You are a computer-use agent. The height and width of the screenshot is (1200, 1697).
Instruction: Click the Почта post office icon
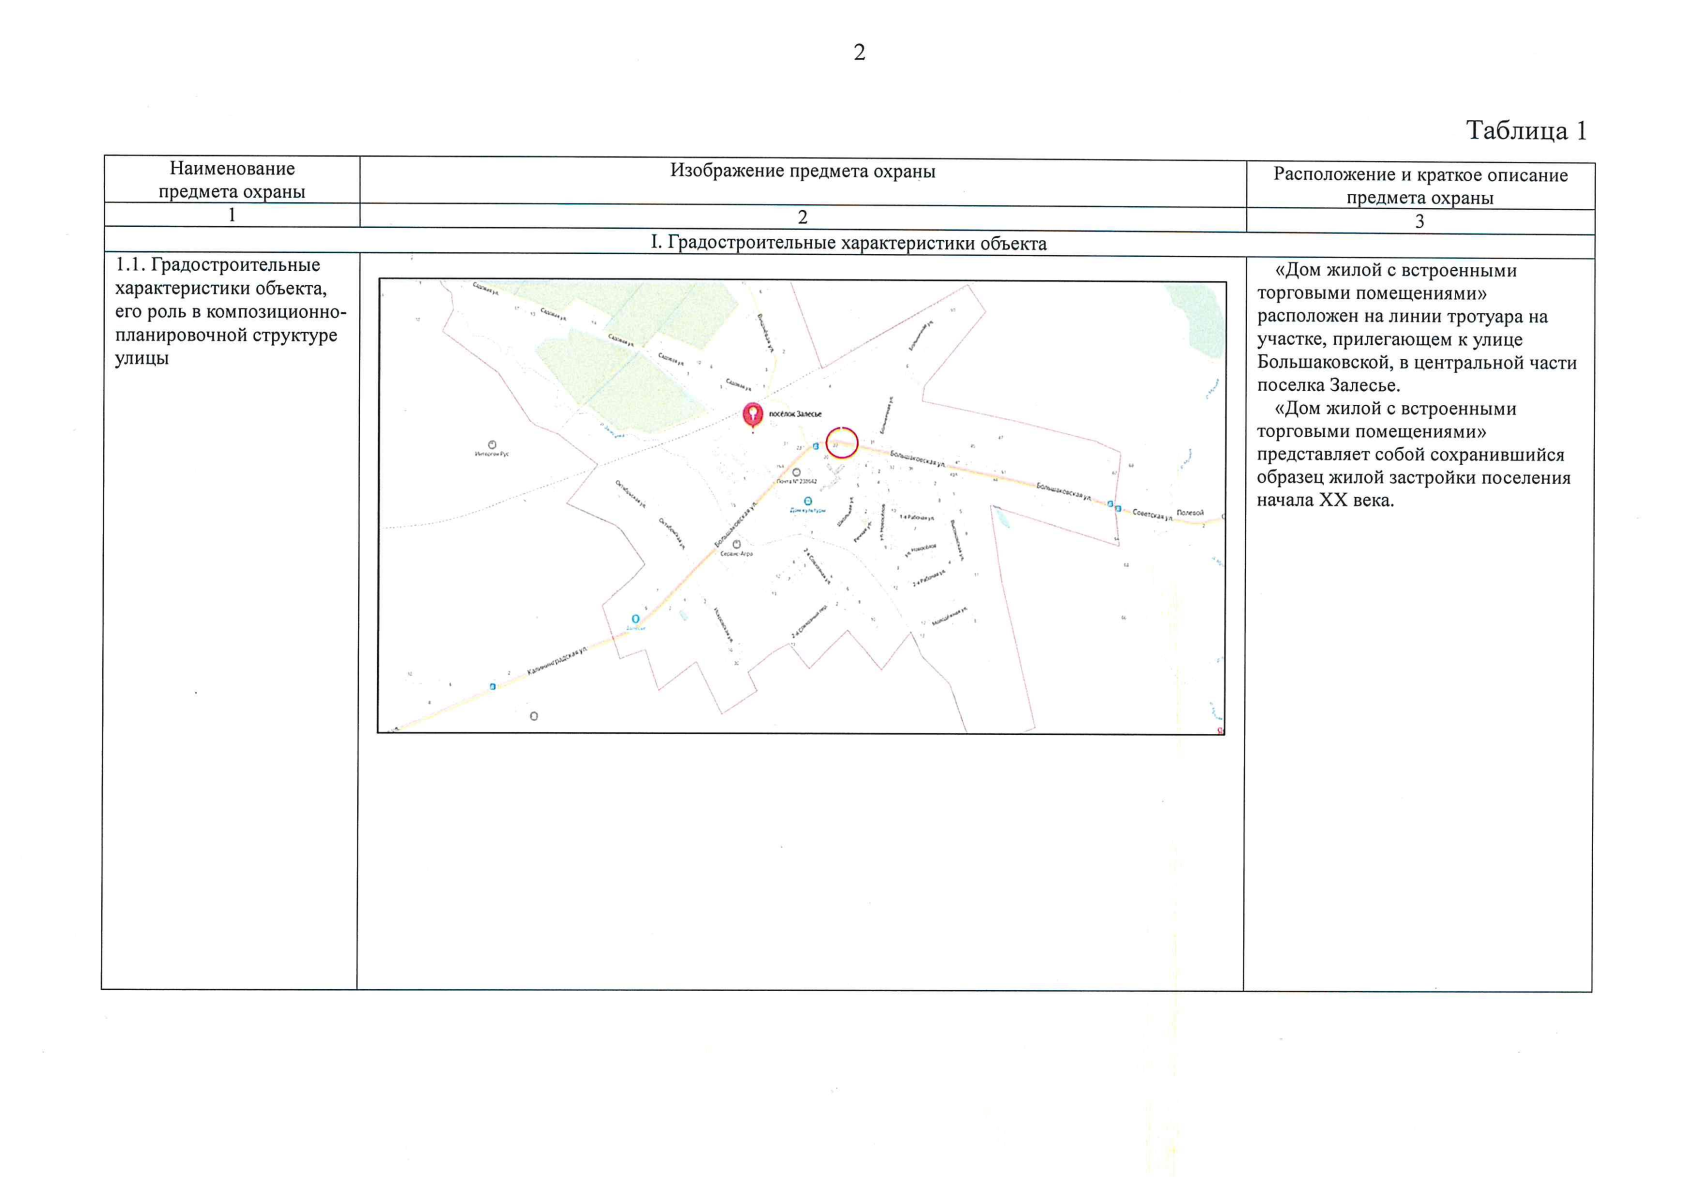[796, 472]
